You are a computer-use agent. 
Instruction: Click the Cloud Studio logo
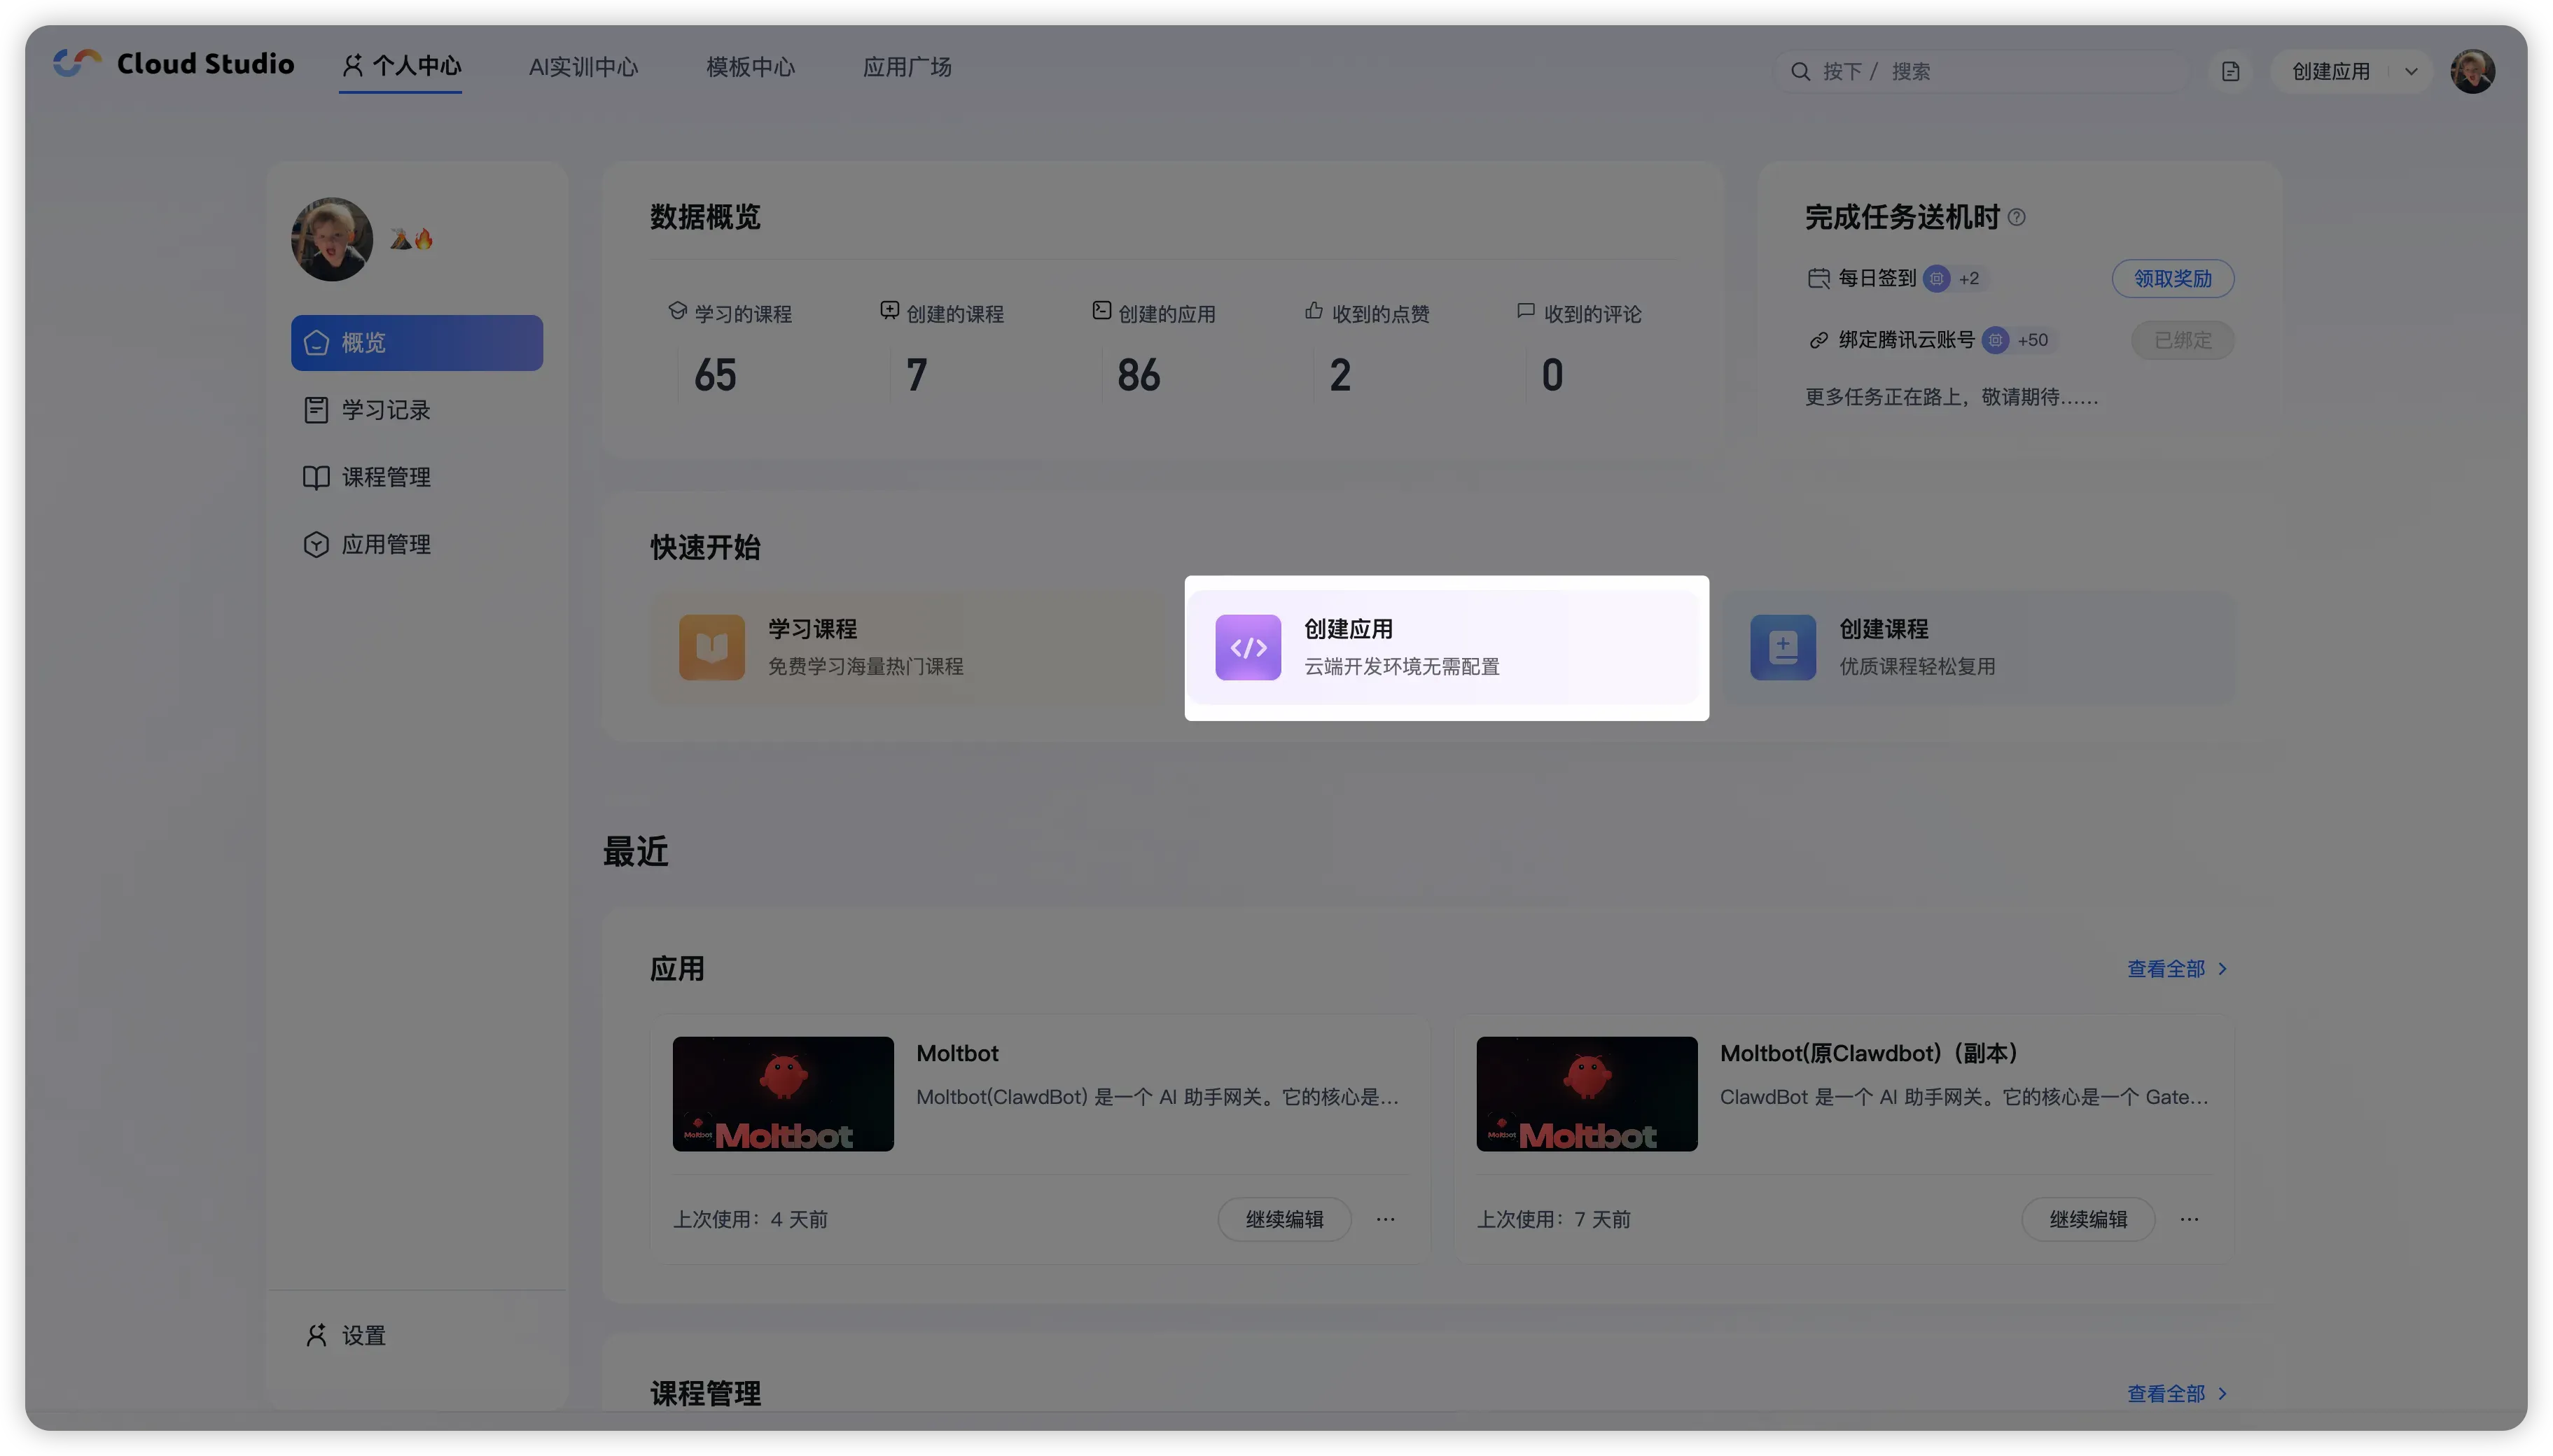pyautogui.click(x=173, y=64)
